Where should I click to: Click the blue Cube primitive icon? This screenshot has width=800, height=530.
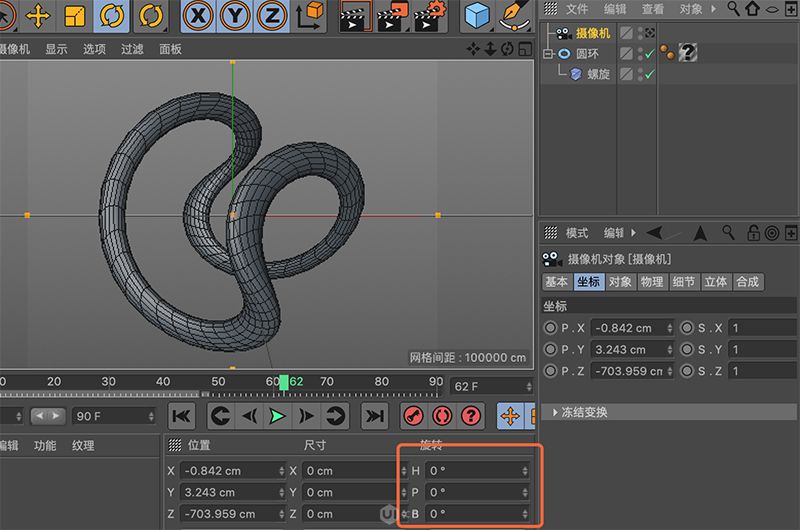click(477, 15)
